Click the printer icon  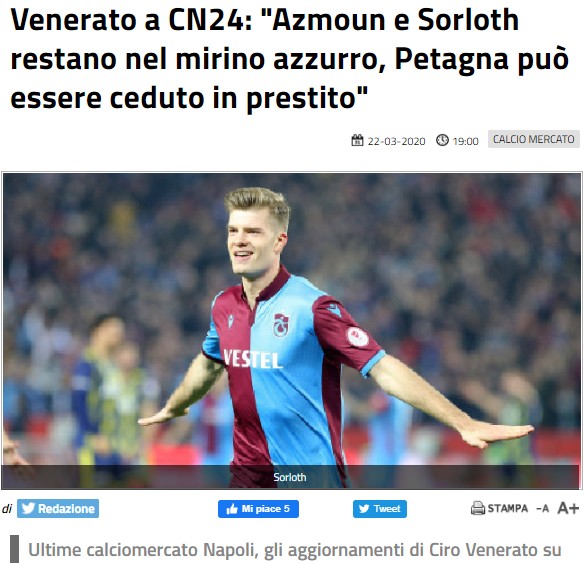pos(478,508)
